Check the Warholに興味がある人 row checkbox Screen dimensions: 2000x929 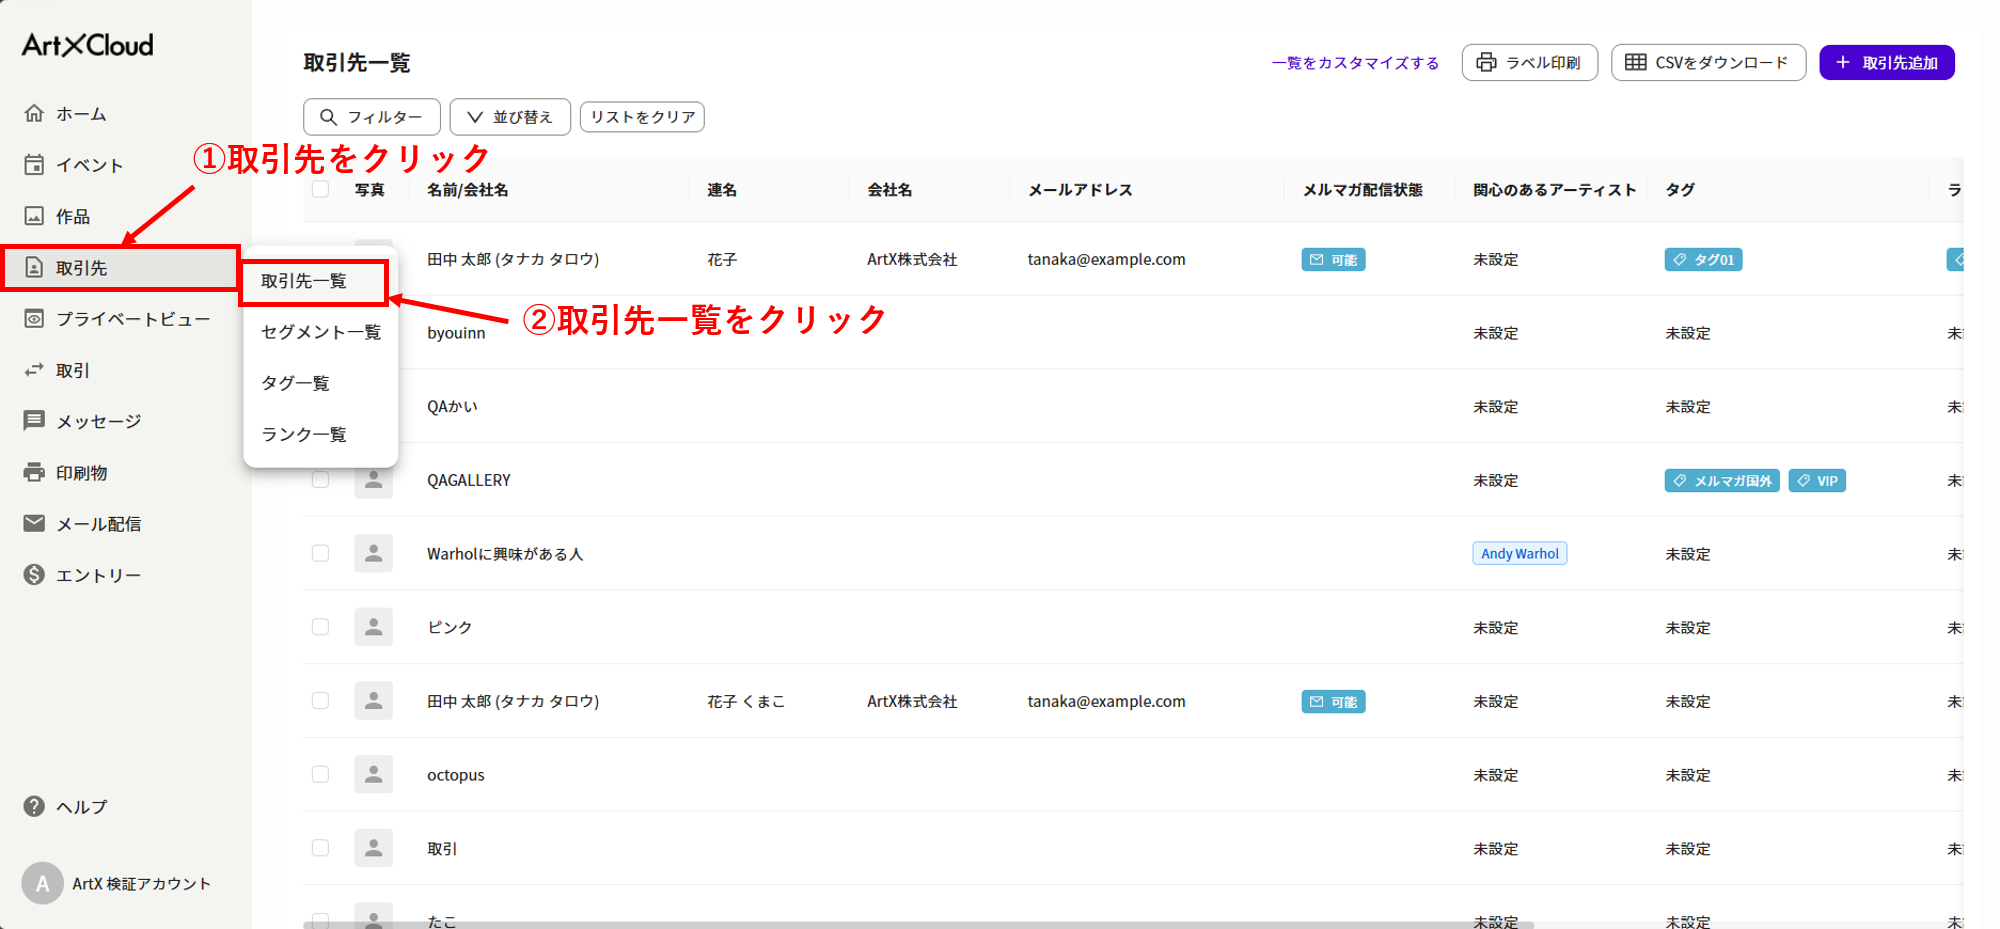pyautogui.click(x=320, y=553)
